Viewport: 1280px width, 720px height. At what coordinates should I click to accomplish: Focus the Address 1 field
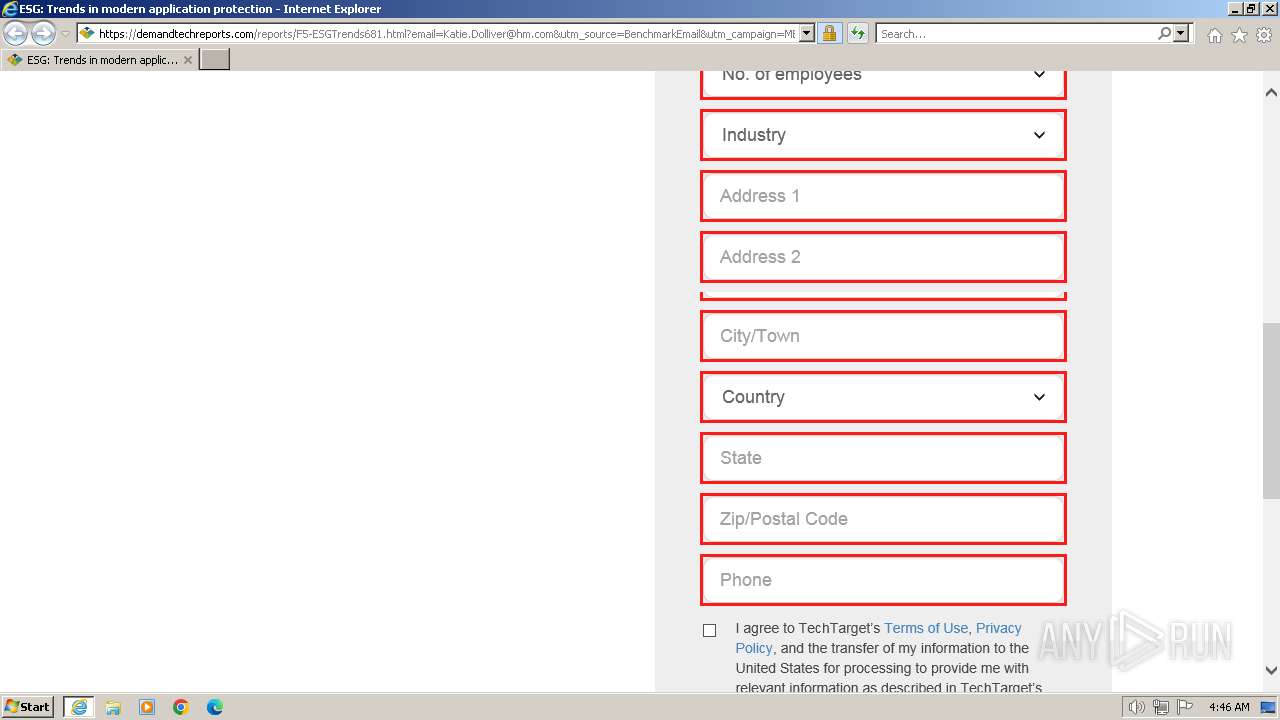click(x=883, y=196)
